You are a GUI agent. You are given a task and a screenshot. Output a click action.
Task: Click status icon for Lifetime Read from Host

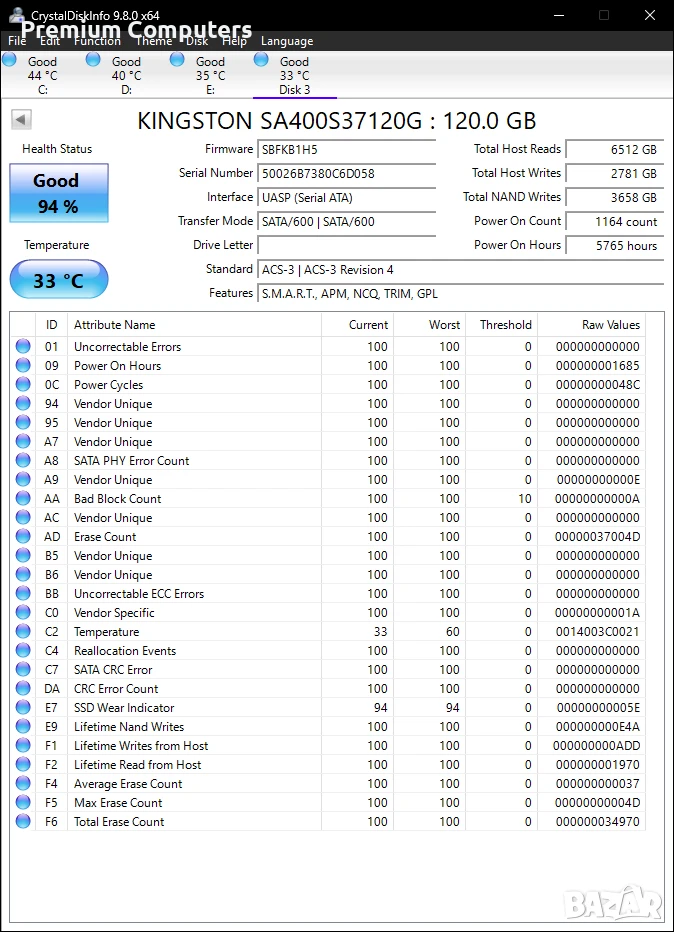(x=23, y=764)
